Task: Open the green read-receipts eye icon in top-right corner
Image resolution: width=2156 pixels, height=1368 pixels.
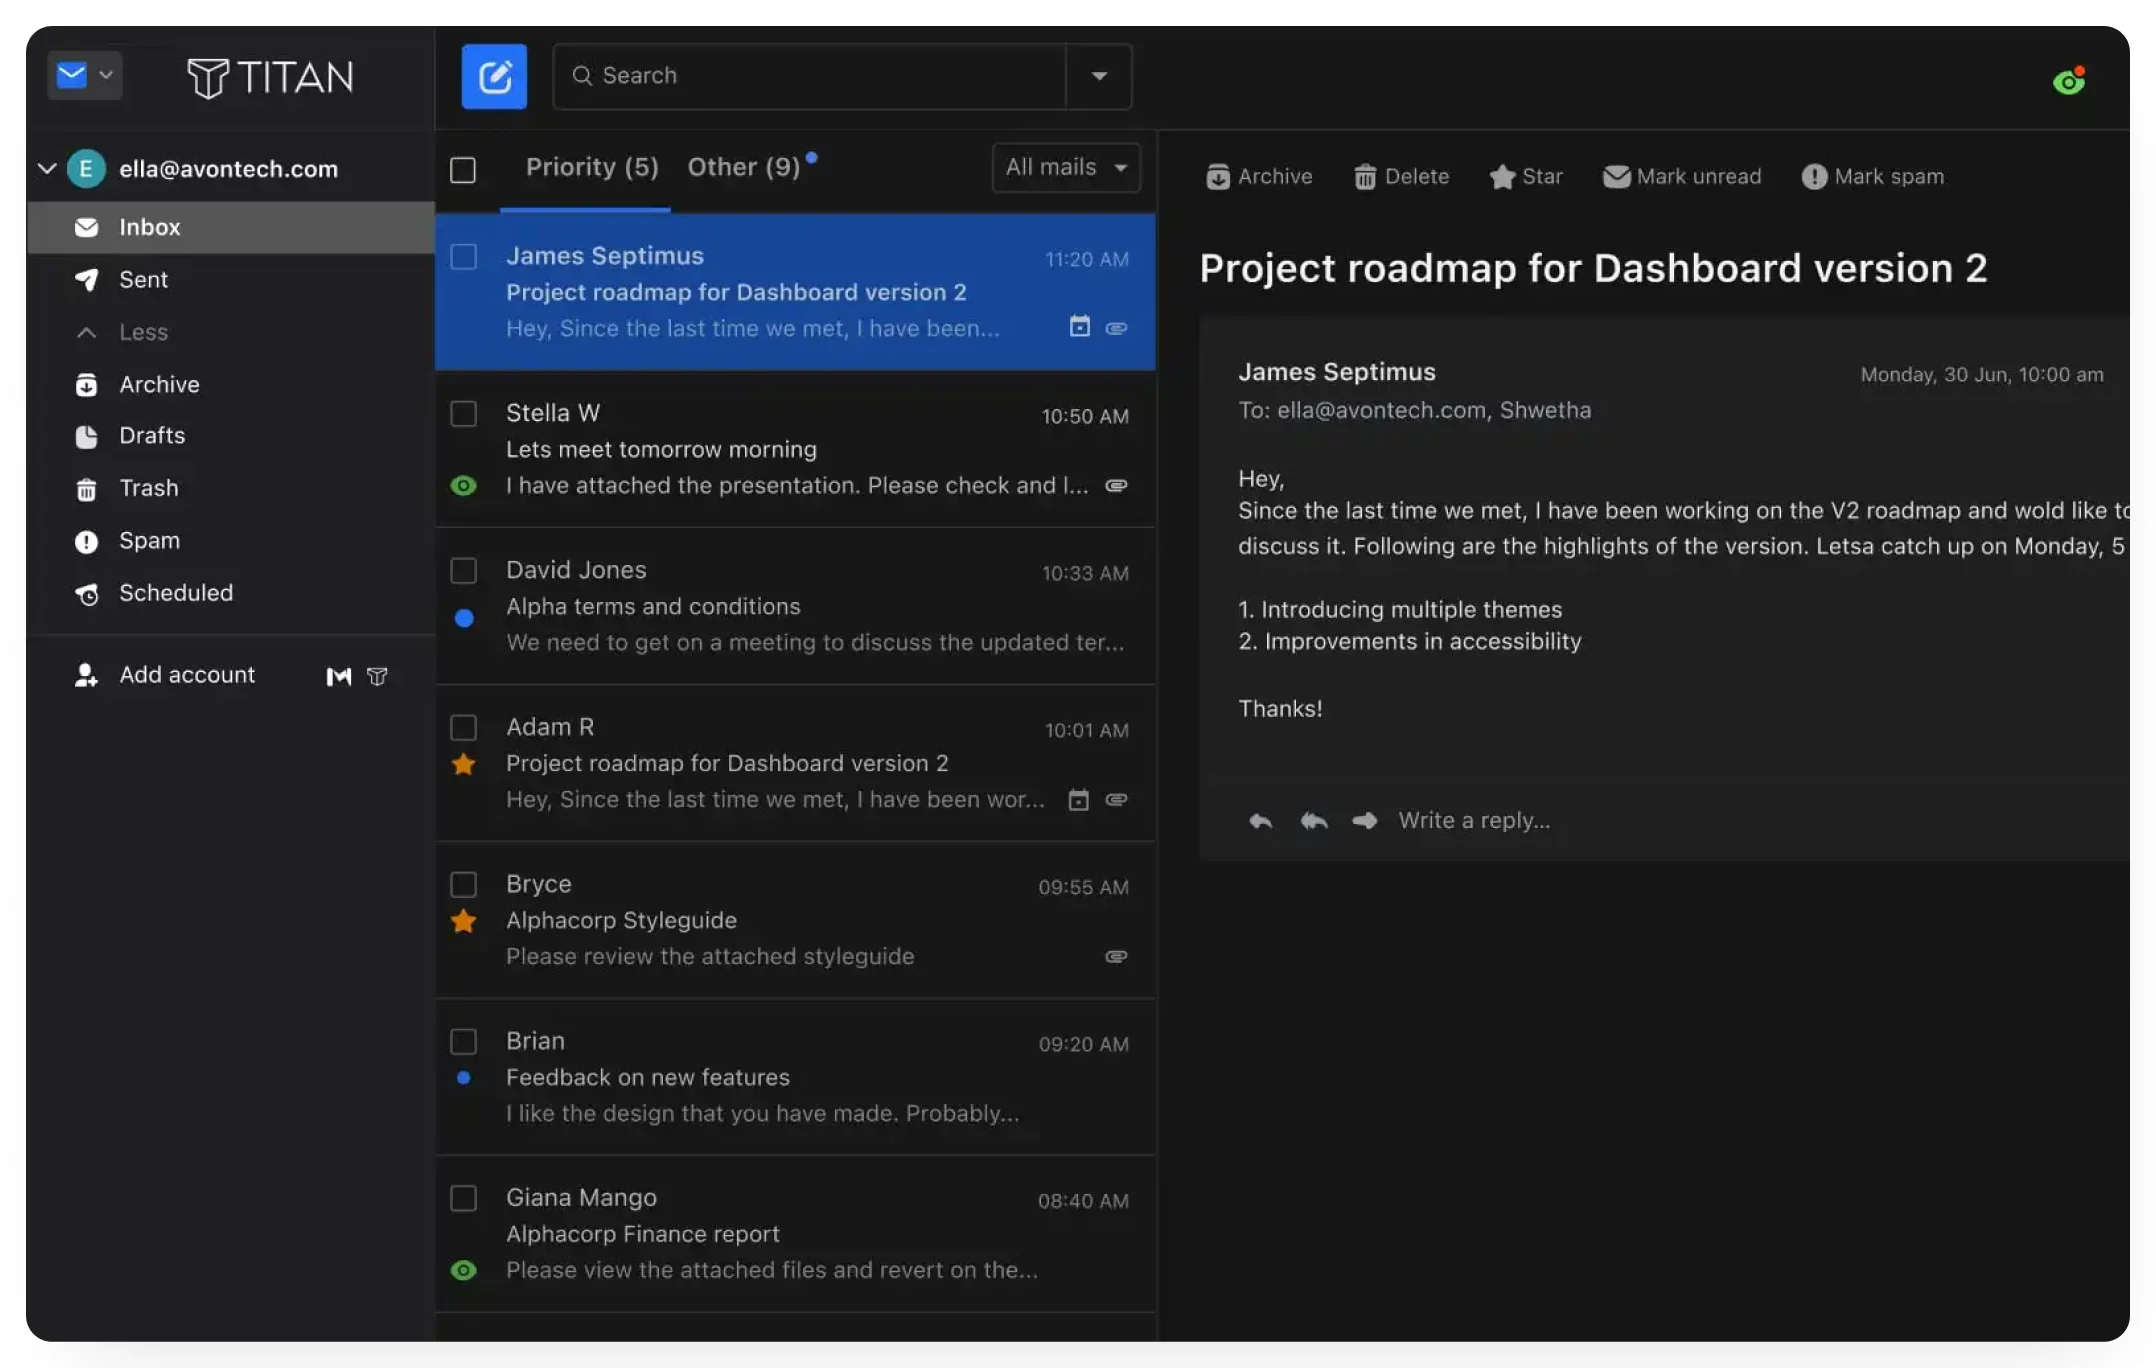Action: pos(2069,80)
